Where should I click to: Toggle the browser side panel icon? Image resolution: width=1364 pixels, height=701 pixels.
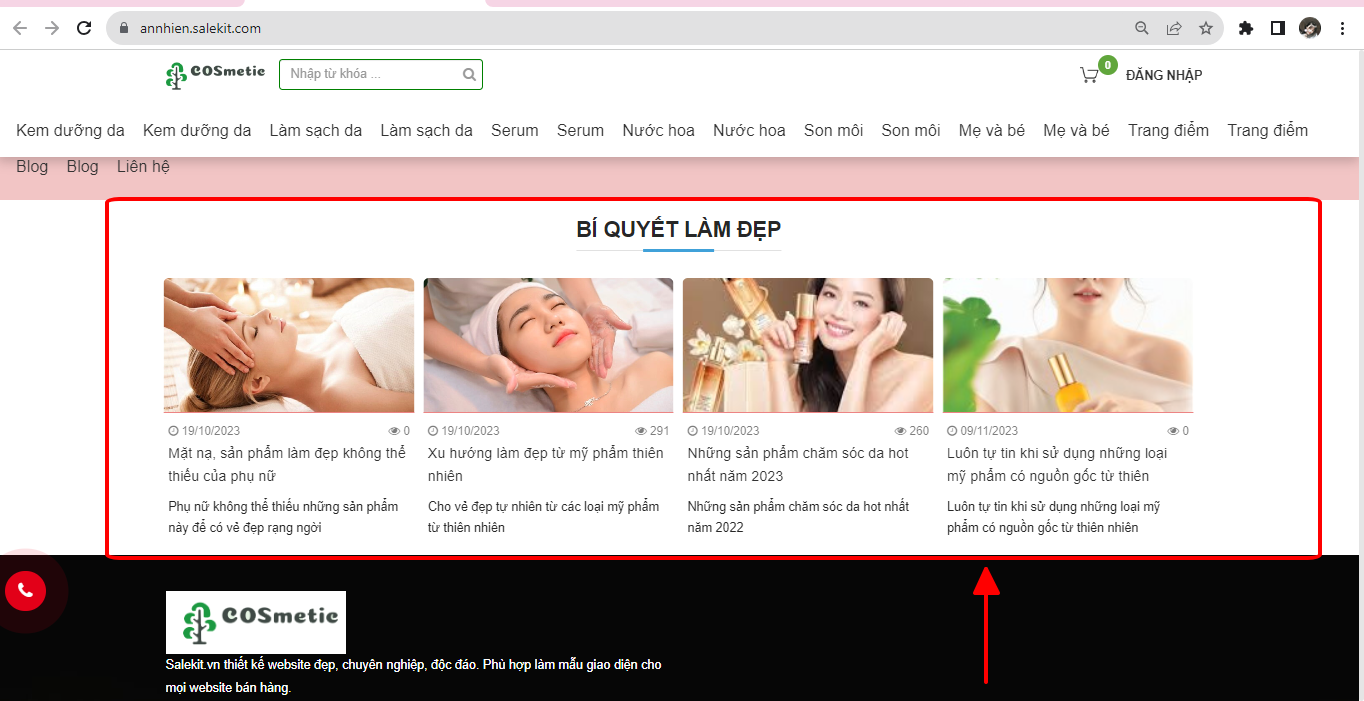[x=1277, y=28]
